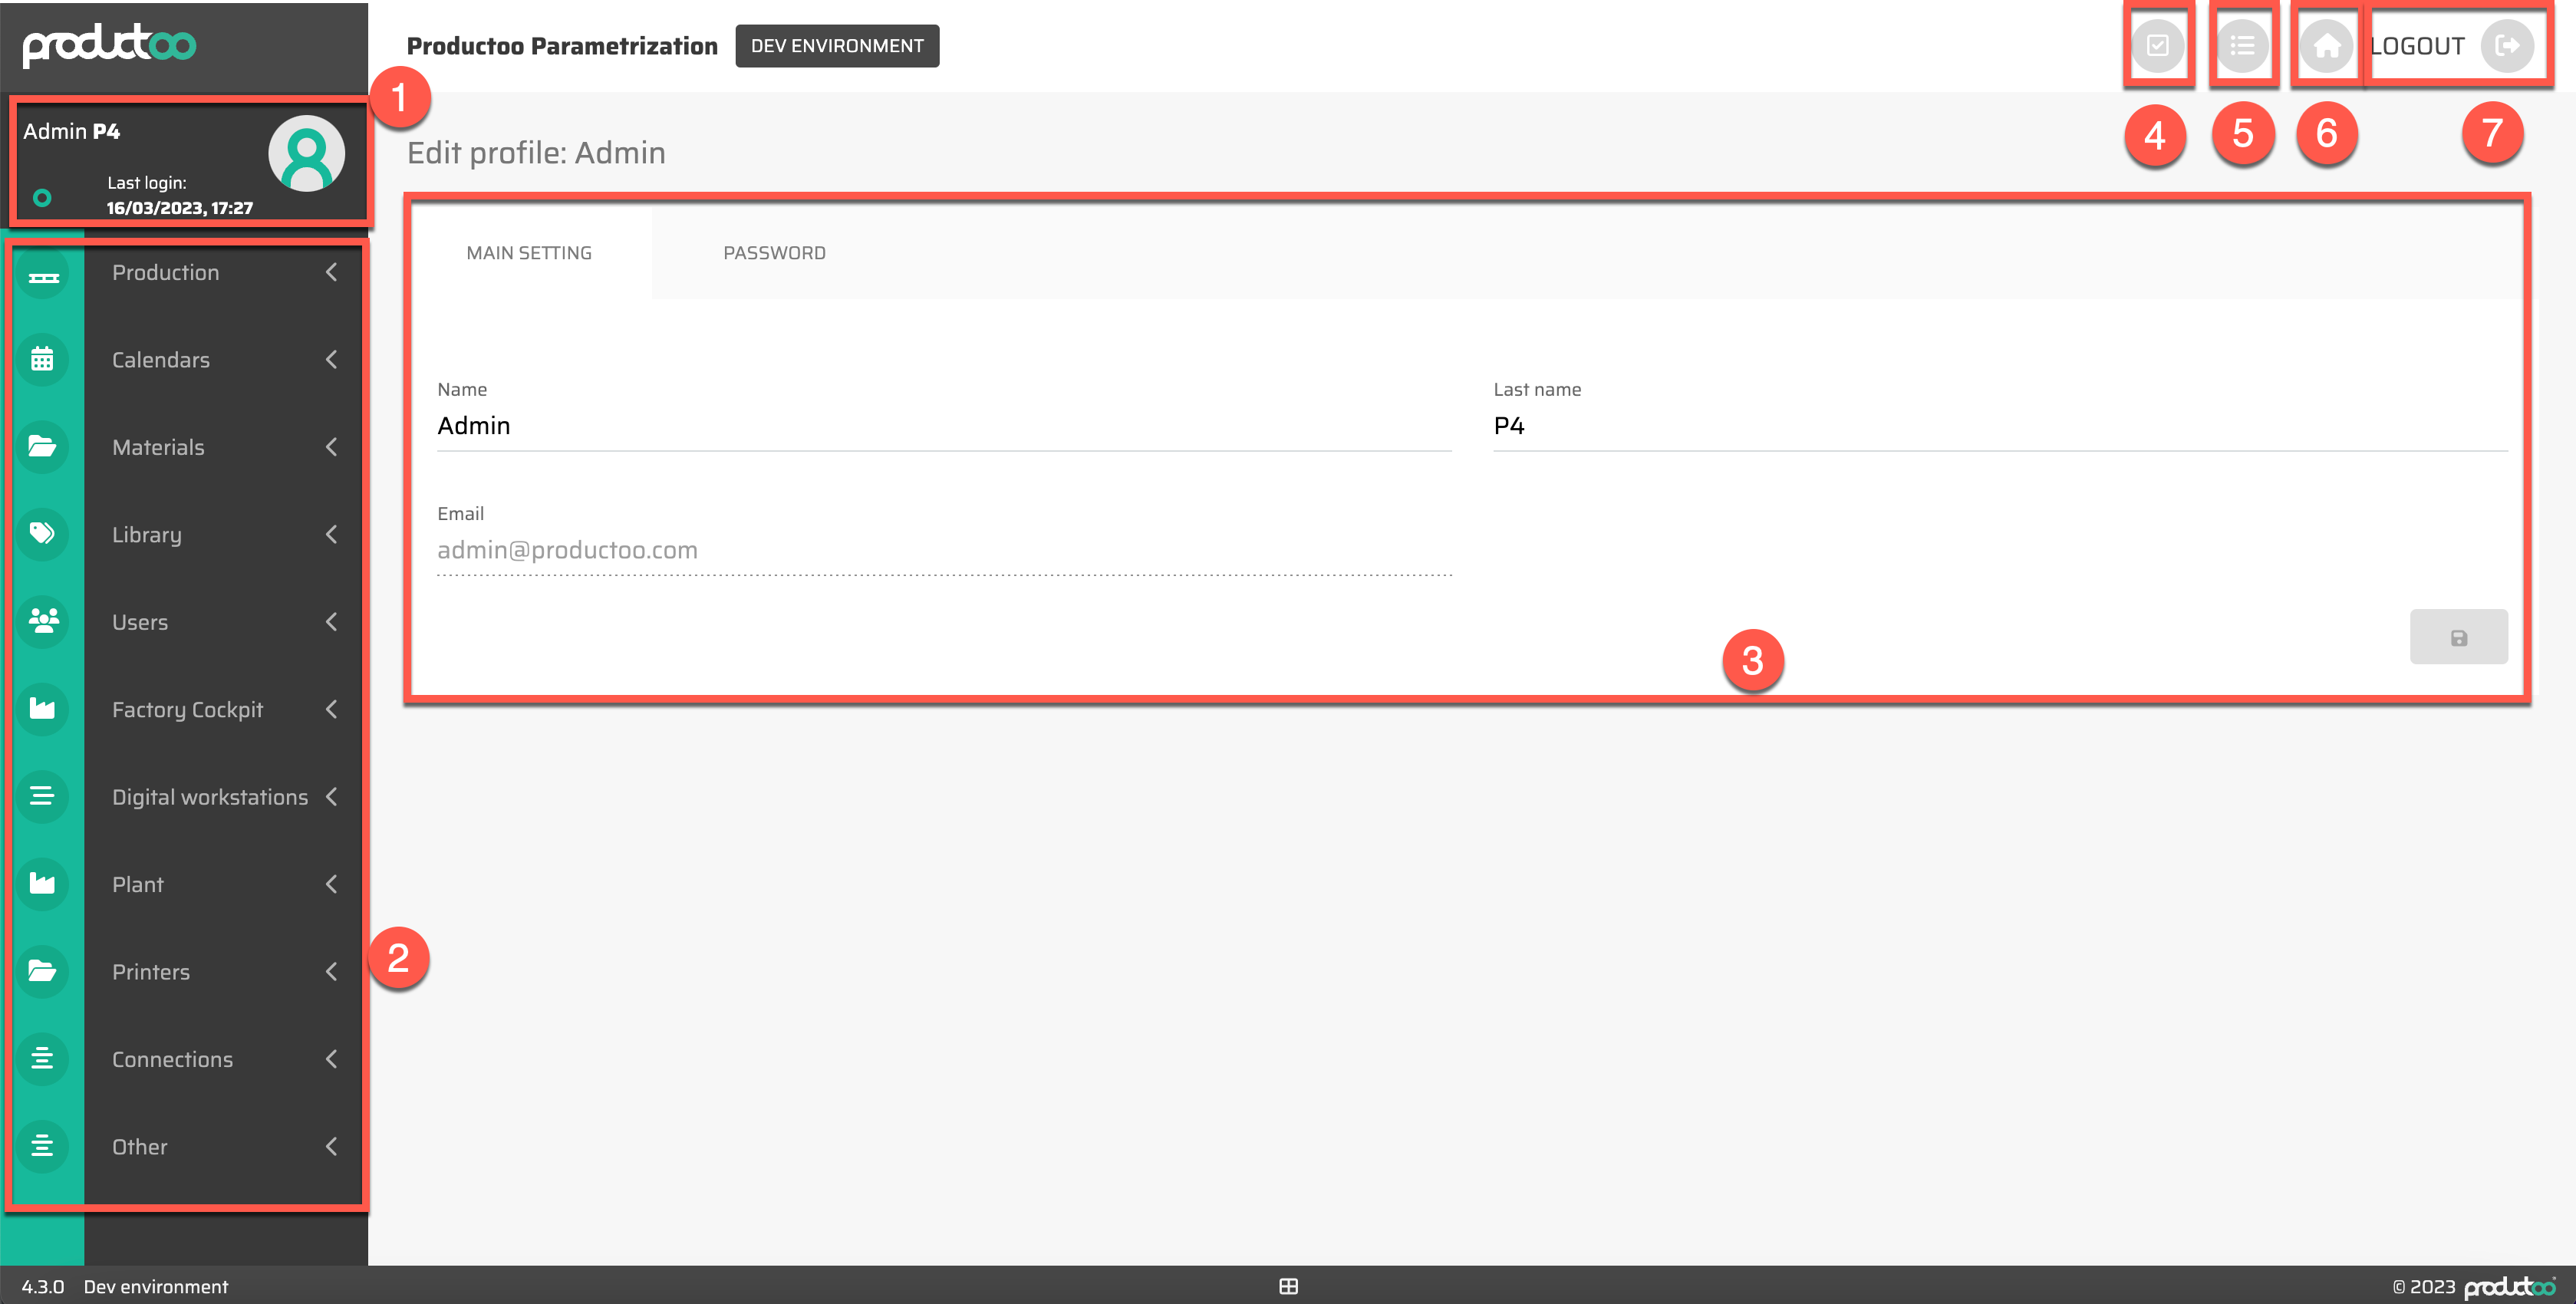Click the user avatar profile picture
The height and width of the screenshot is (1304, 2576).
coord(306,153)
